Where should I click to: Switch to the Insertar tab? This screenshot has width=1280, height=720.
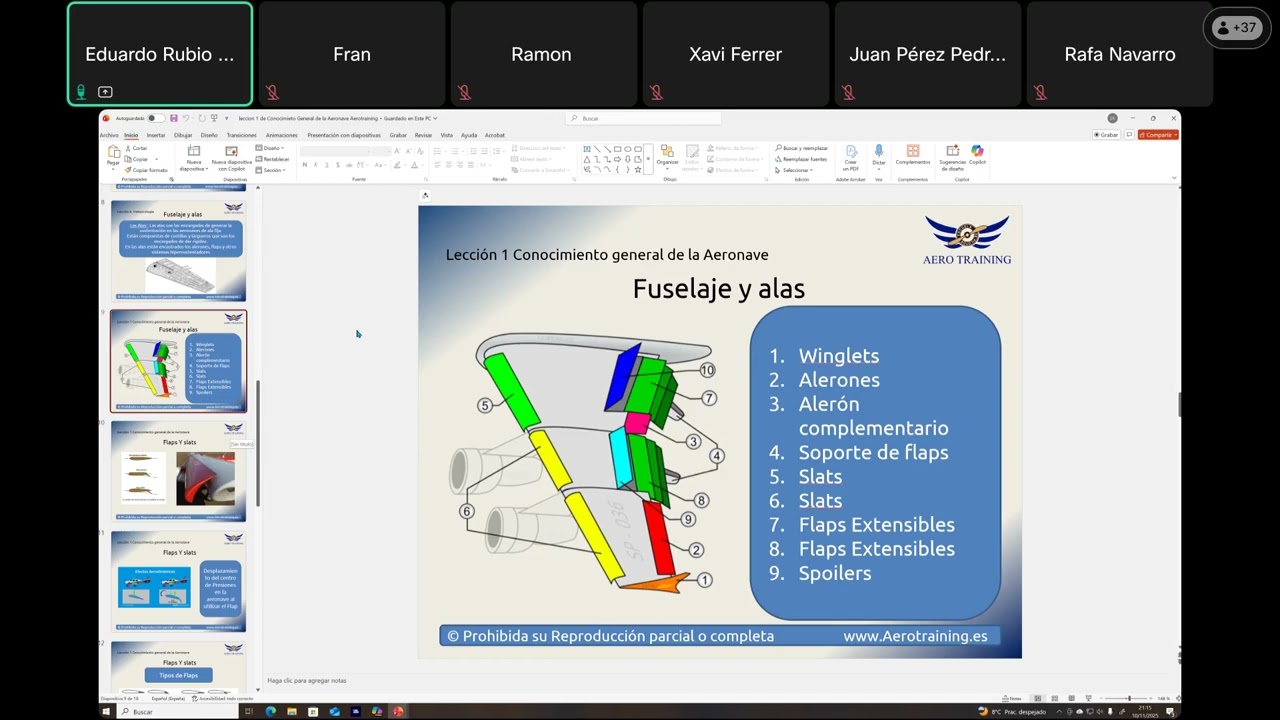pos(156,135)
